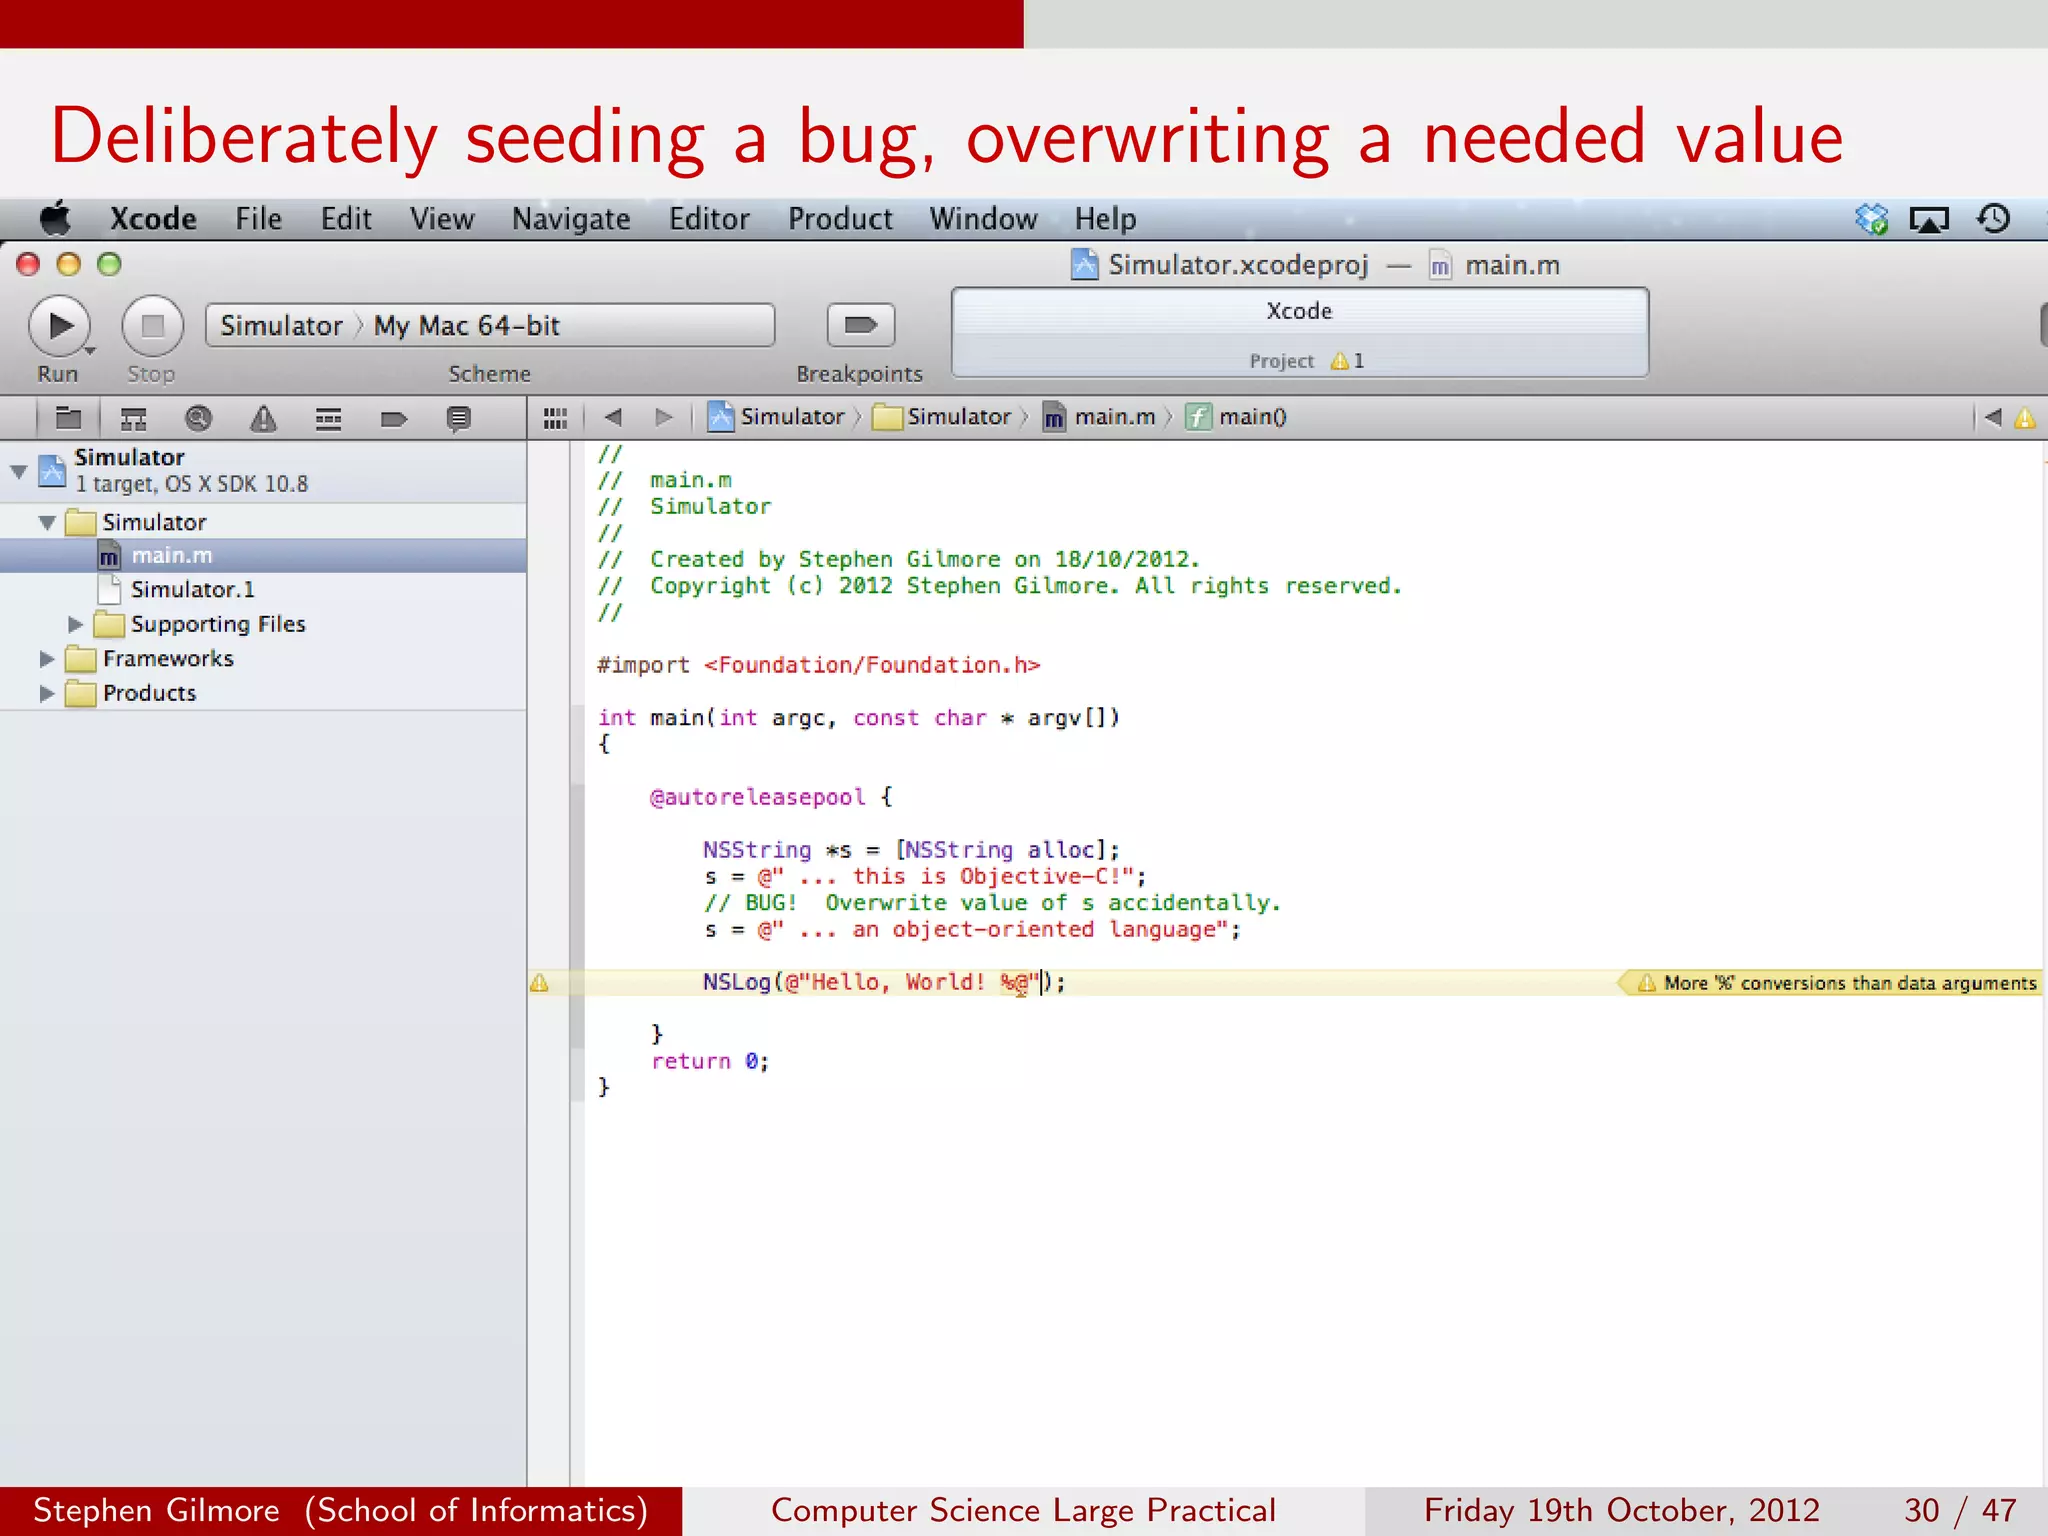
Task: Select main.m in navigator
Action: pyautogui.click(x=263, y=555)
